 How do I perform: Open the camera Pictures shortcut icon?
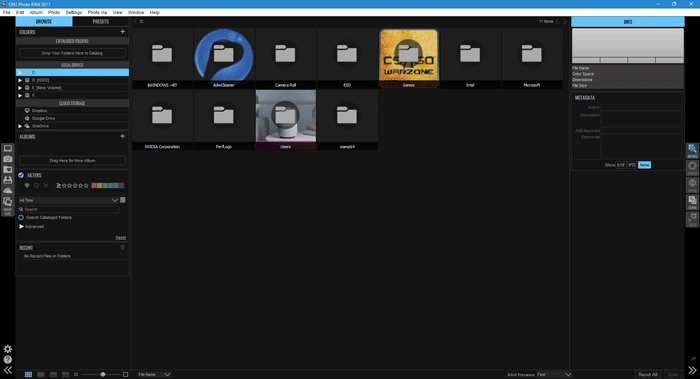[x=8, y=159]
